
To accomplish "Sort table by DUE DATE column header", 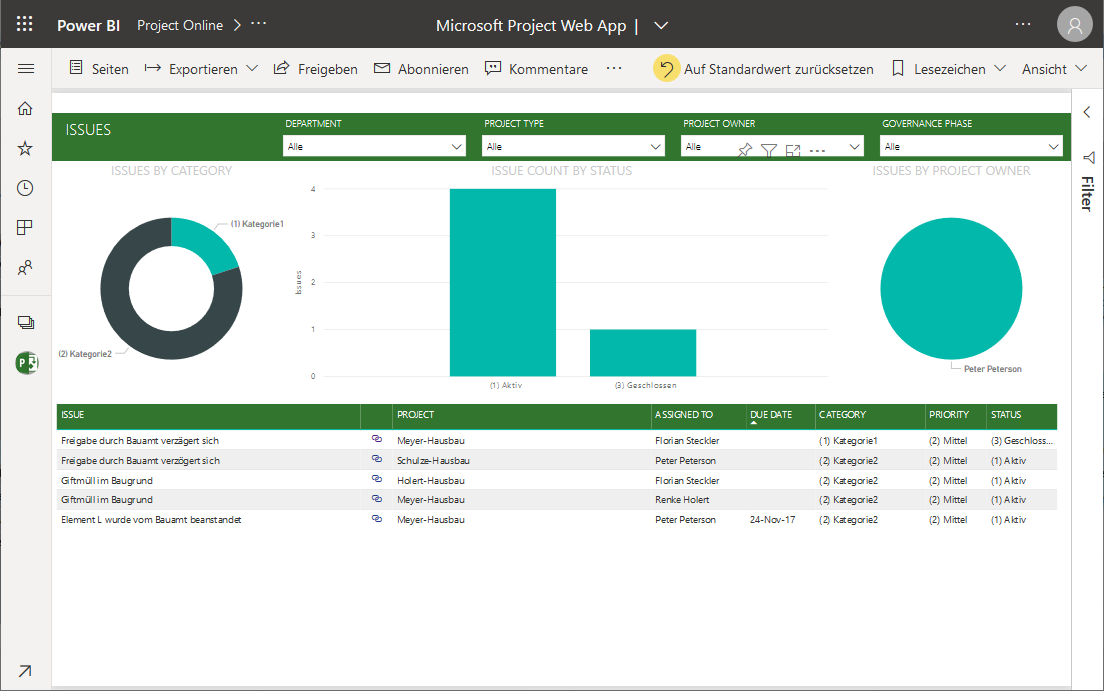I will pyautogui.click(x=771, y=414).
